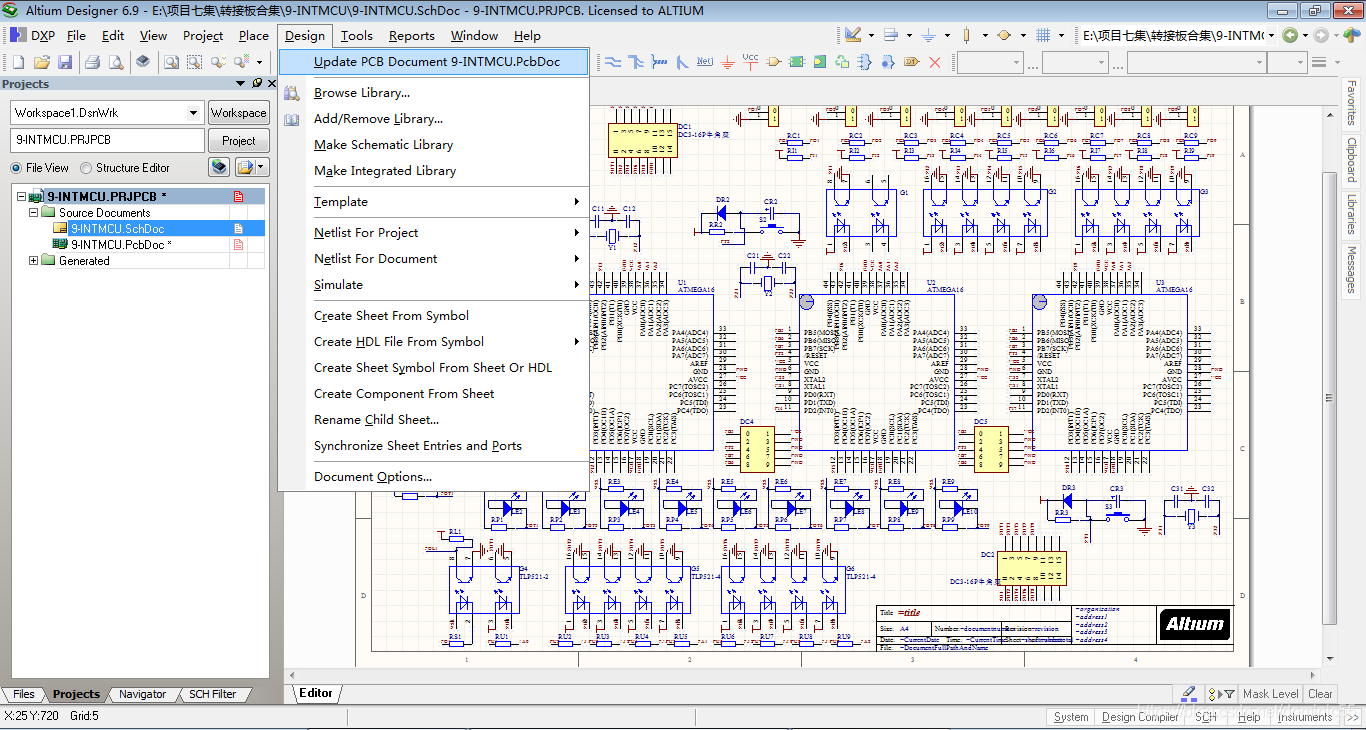Screen dimensions: 1366x730
Task: Open print preview (page with magnifier)
Action: tap(116, 62)
